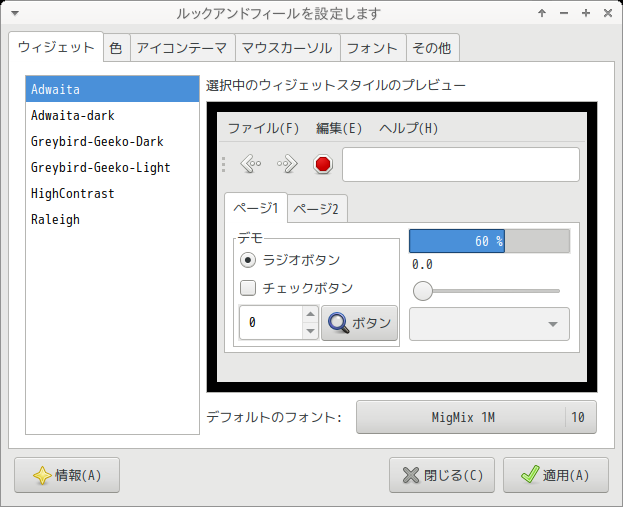This screenshot has width=623, height=507.
Task: Select the Greybird-Geeko-Light theme
Action: coord(112,167)
